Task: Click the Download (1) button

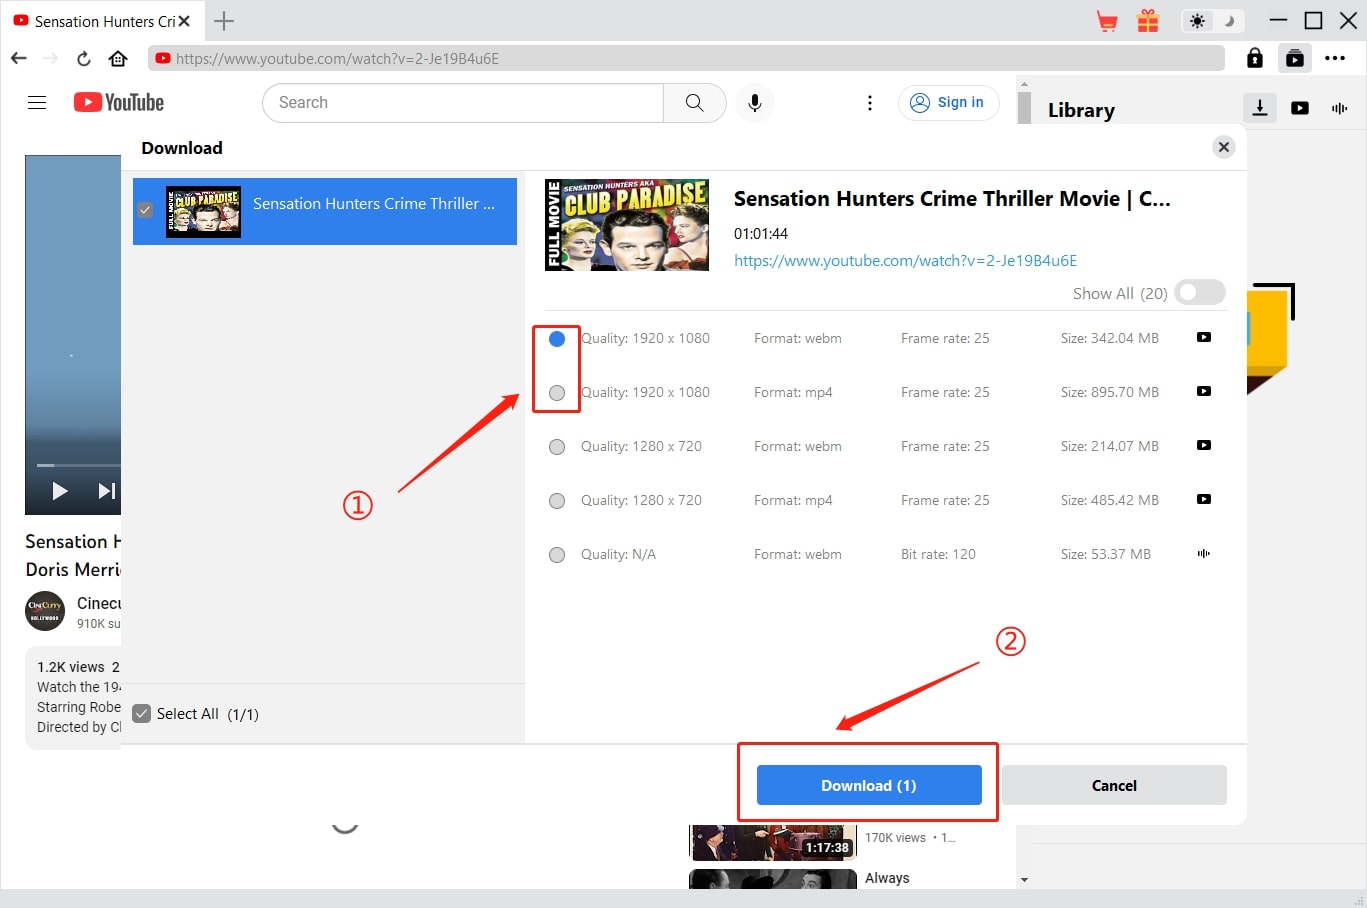Action: 868,785
